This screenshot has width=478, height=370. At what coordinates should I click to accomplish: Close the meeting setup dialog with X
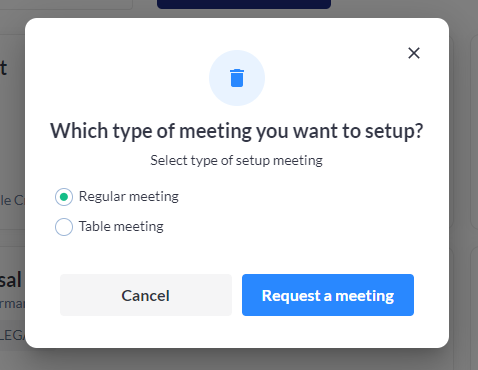click(x=414, y=53)
